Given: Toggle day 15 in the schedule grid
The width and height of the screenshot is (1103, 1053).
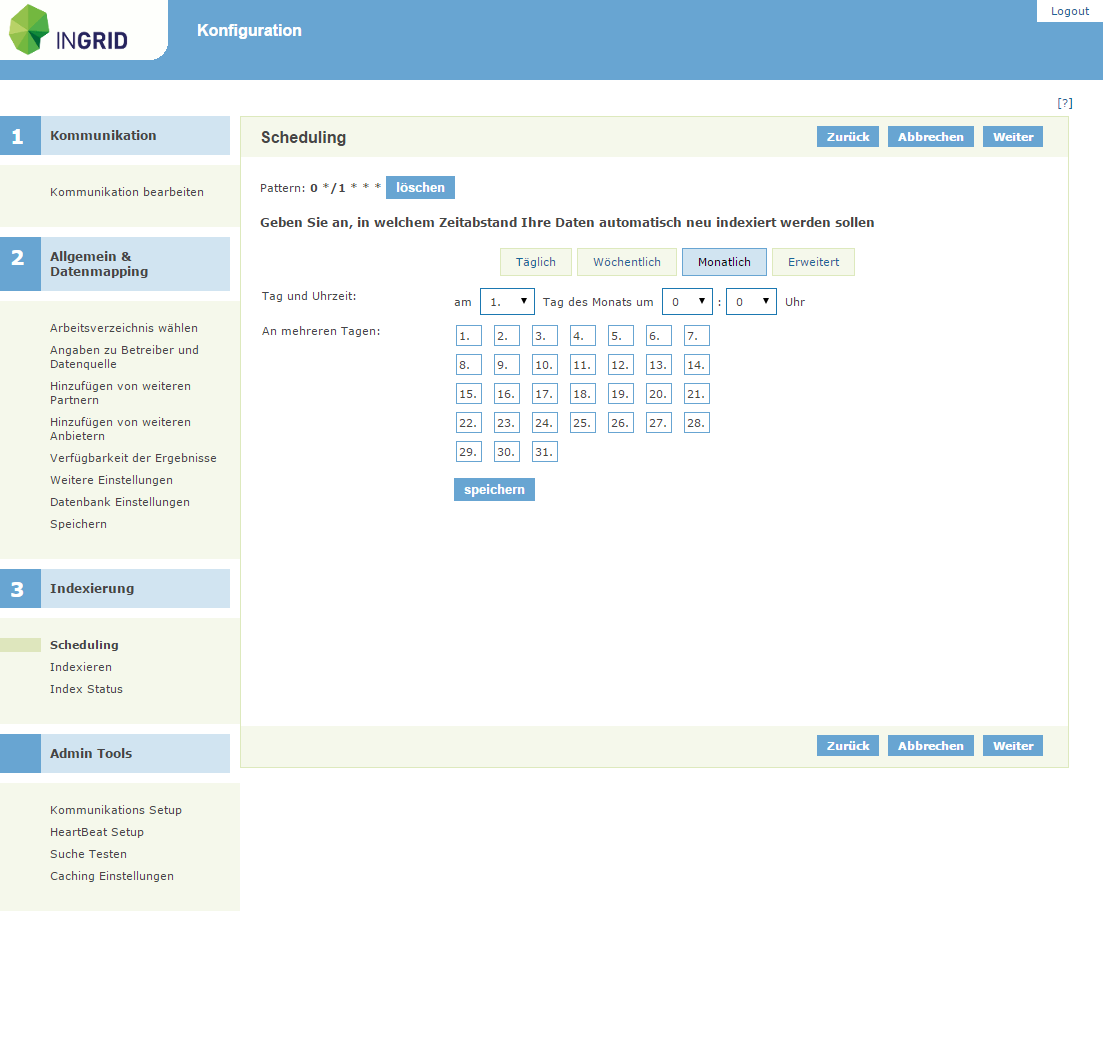Looking at the screenshot, I should pyautogui.click(x=468, y=393).
